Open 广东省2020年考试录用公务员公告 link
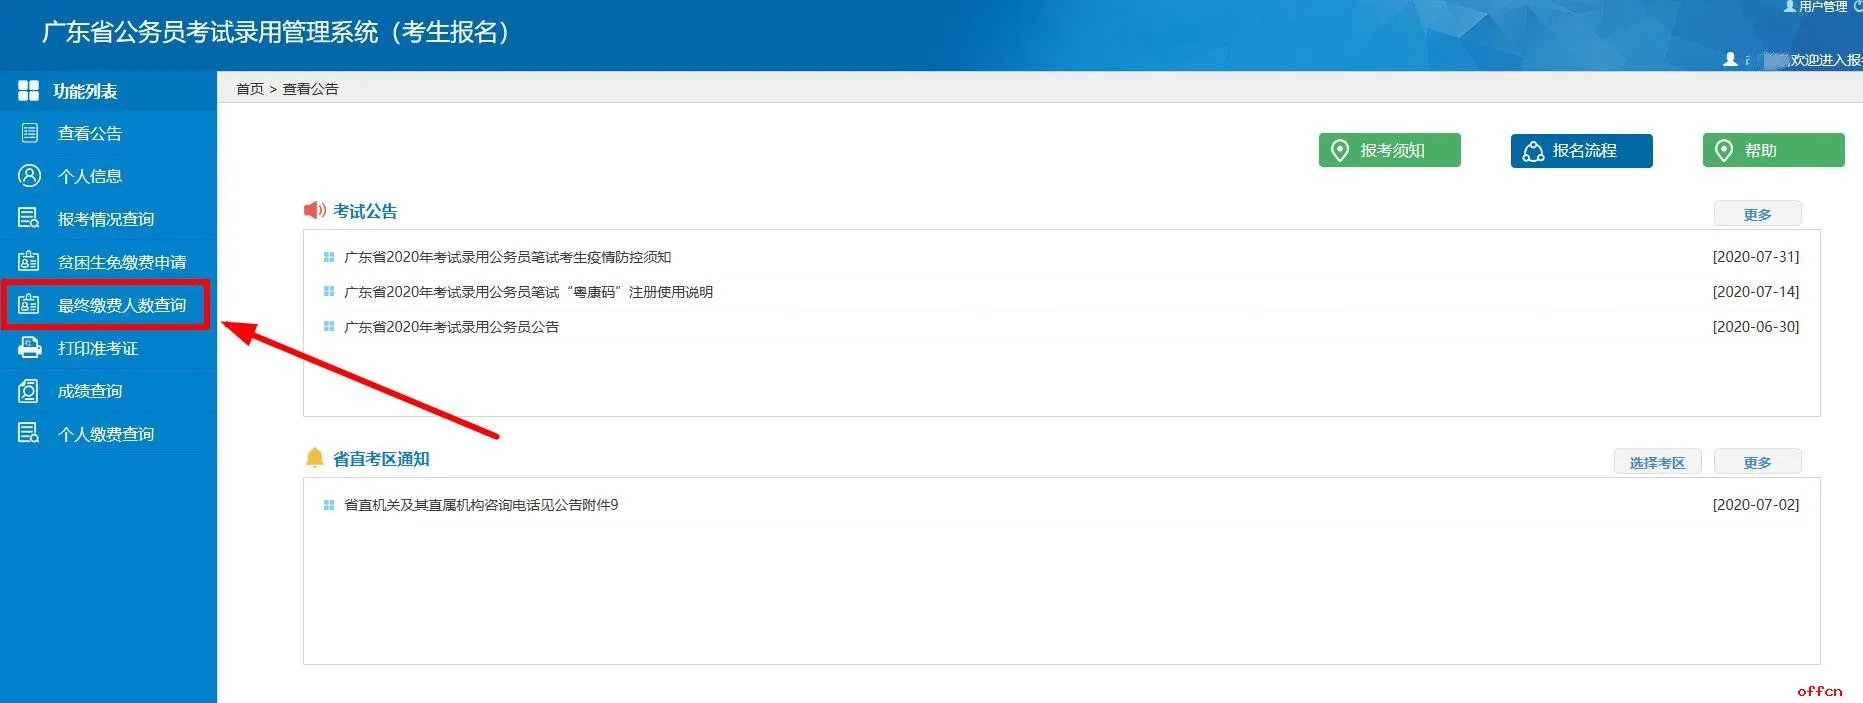This screenshot has height=703, width=1863. [451, 327]
